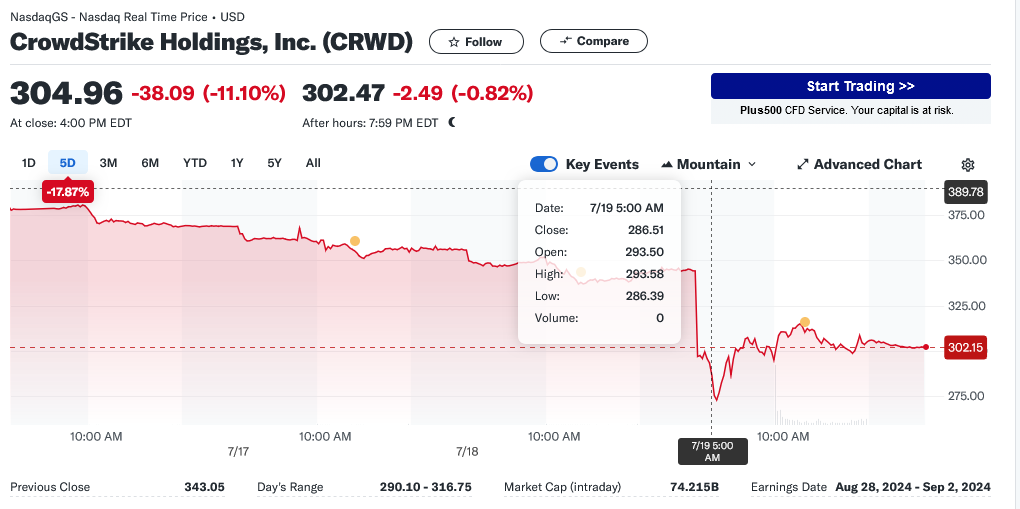This screenshot has height=509, width=1020.
Task: Click the first orange key event dot
Action: [354, 241]
